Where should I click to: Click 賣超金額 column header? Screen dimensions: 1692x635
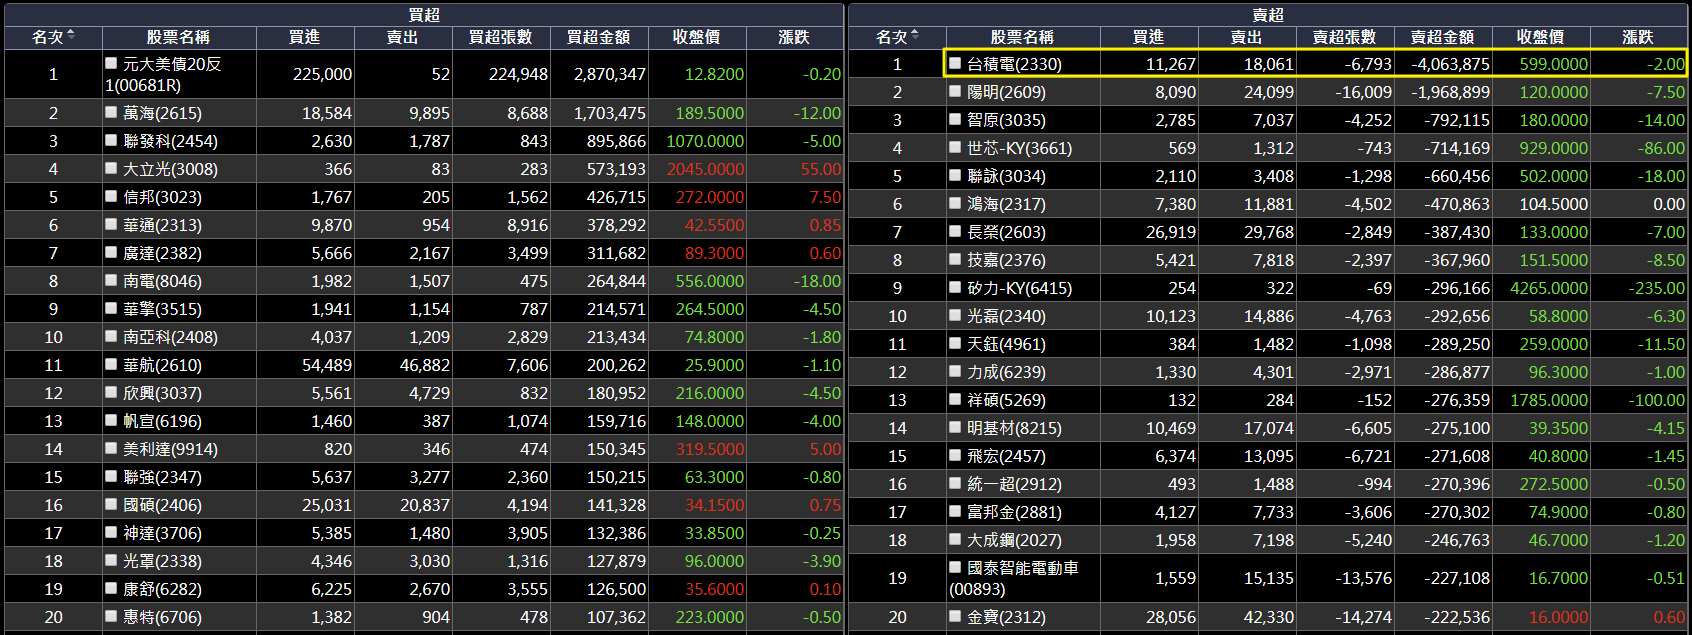click(x=1443, y=37)
